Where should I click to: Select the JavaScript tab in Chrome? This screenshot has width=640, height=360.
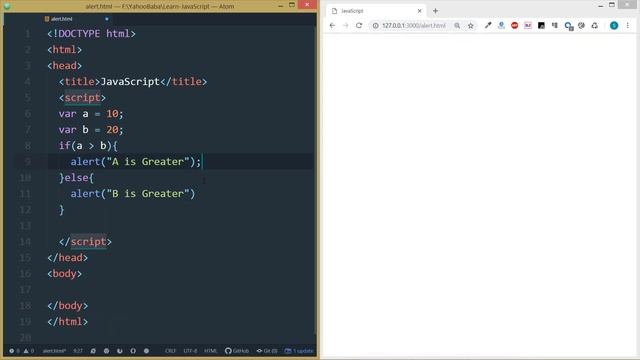click(376, 11)
